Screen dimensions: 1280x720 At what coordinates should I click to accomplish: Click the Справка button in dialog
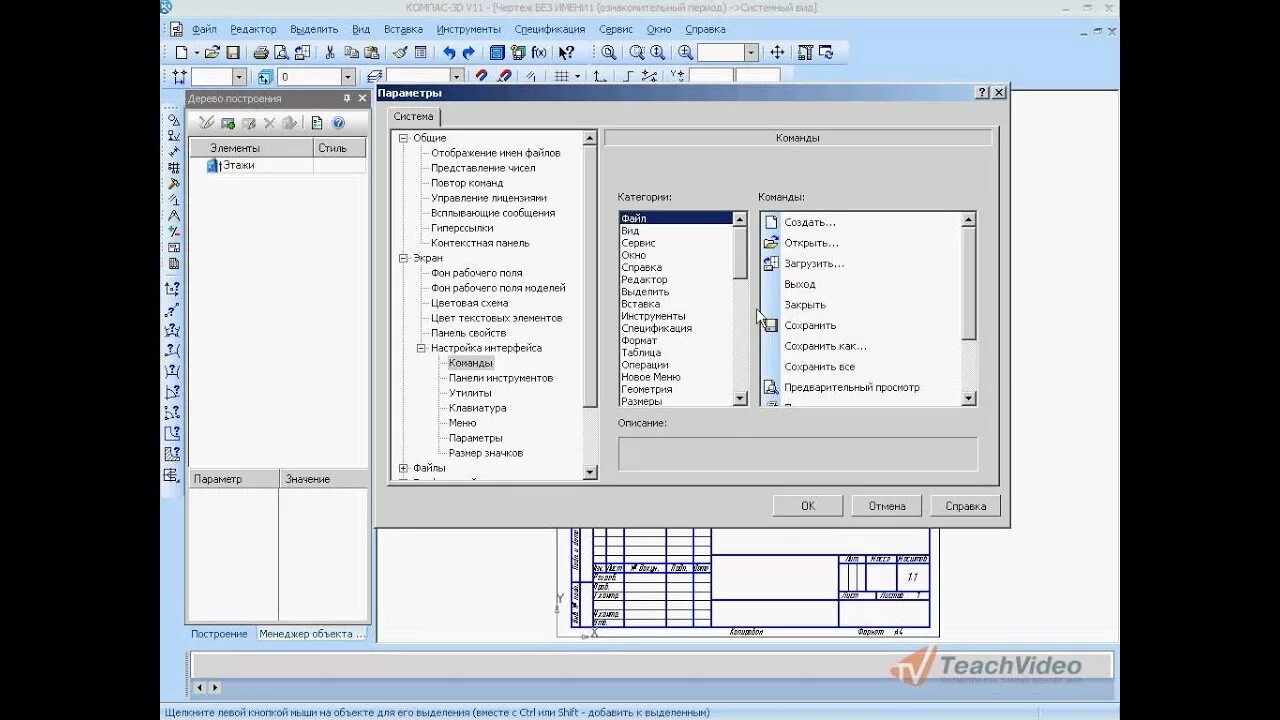coord(965,506)
